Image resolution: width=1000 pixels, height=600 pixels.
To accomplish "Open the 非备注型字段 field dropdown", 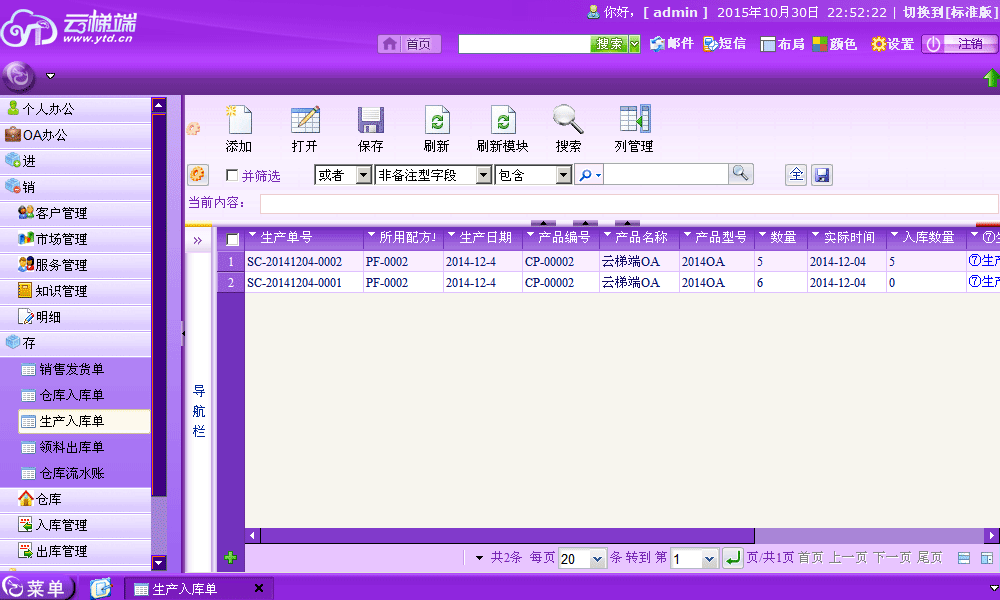I will (x=483, y=175).
